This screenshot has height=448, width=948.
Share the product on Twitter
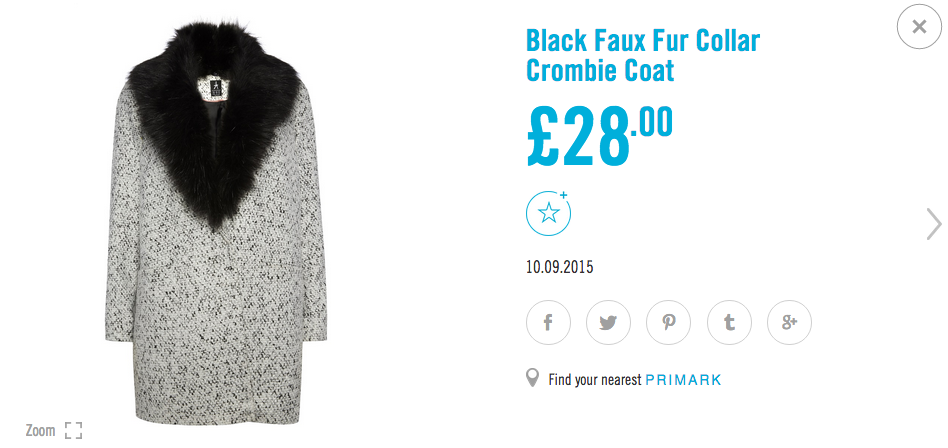tap(608, 323)
